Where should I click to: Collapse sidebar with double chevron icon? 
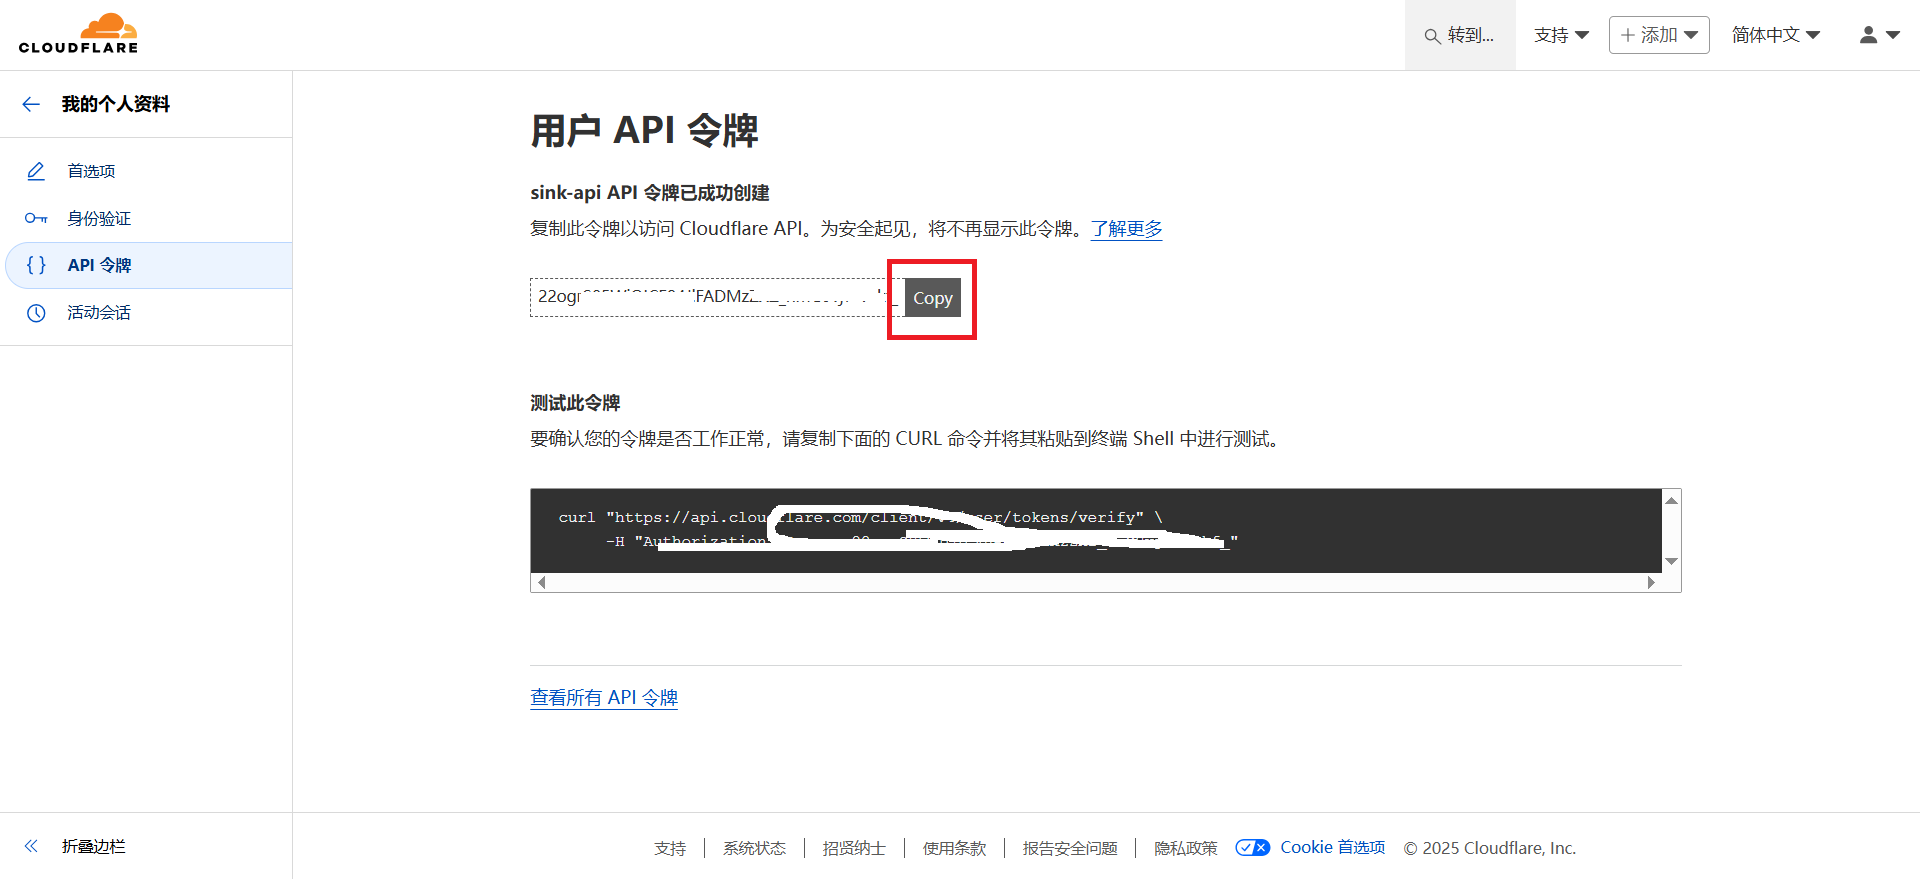[x=31, y=846]
